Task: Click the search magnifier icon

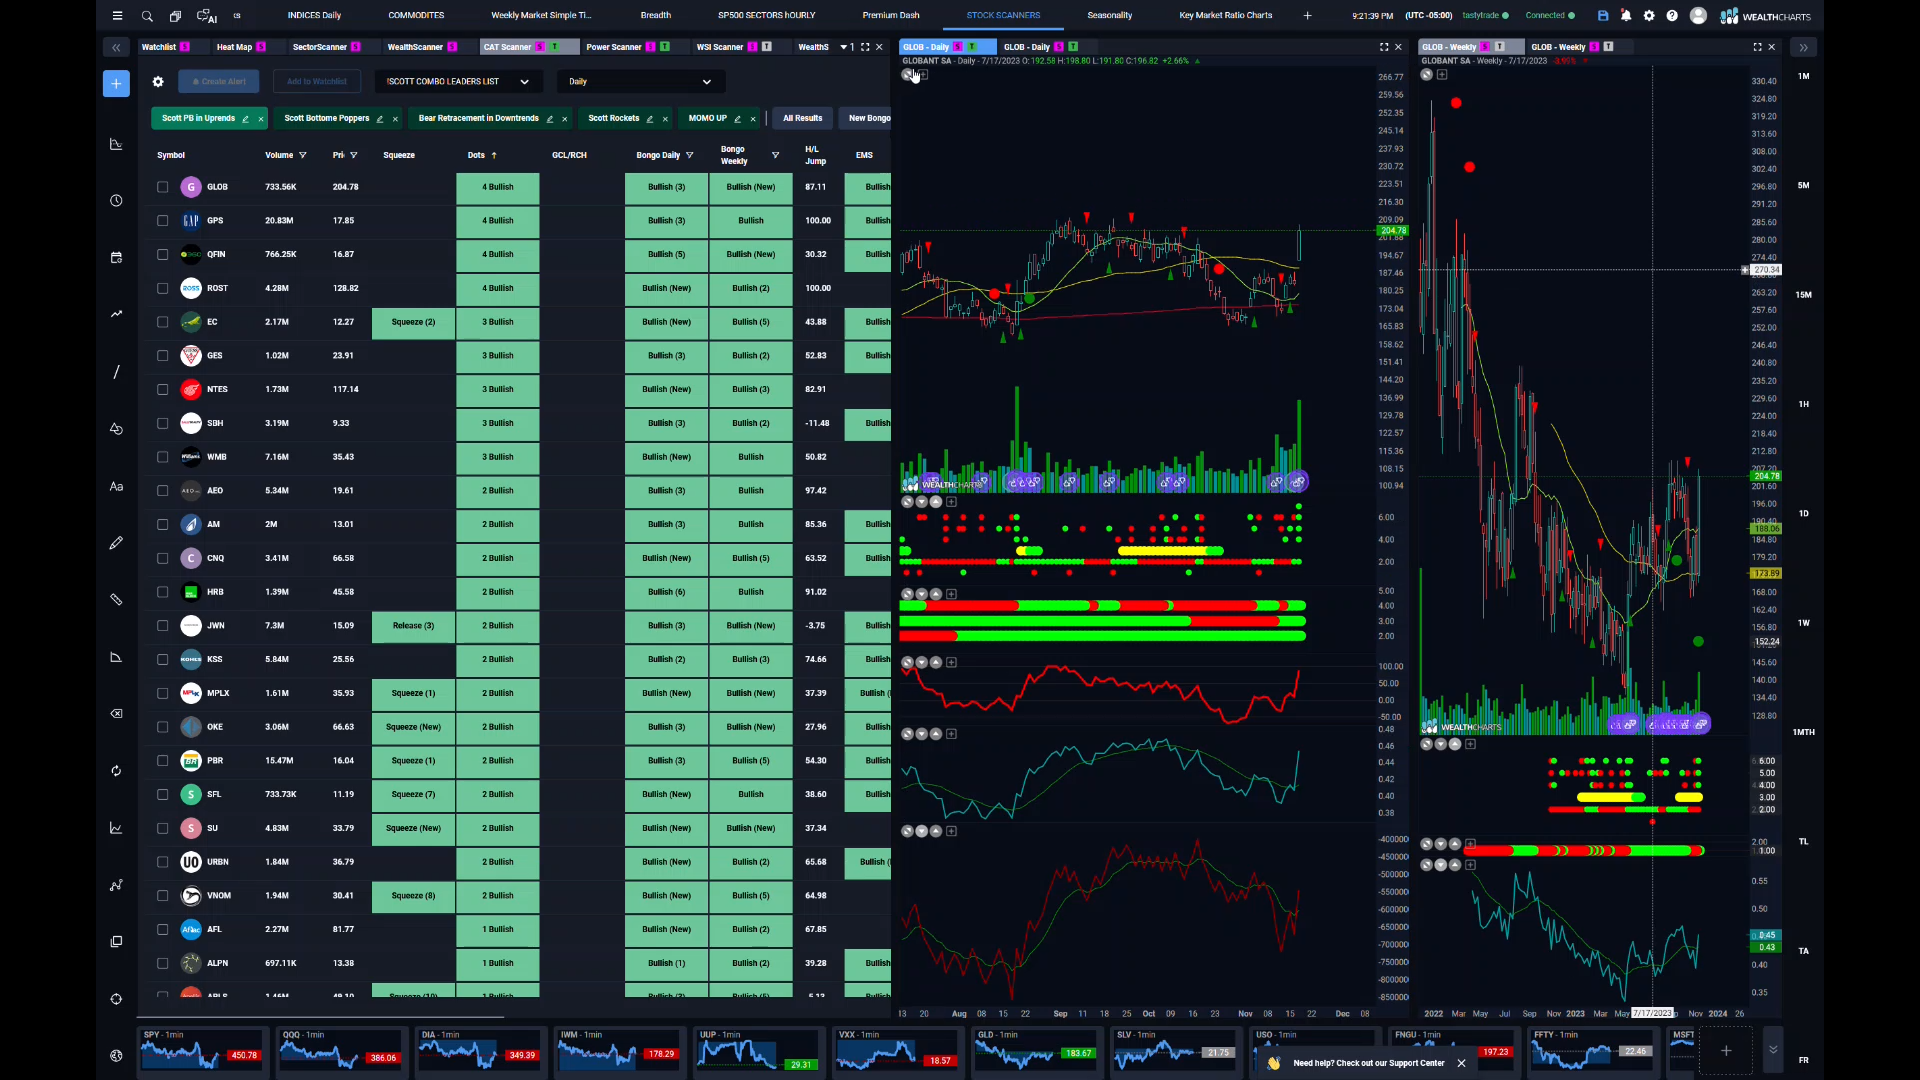Action: coord(147,16)
